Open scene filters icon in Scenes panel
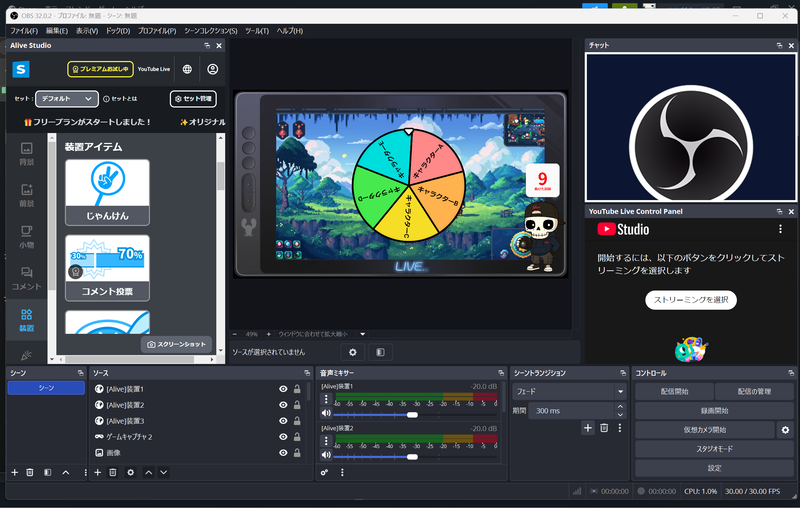Screen dimensions: 800x508 [x=47, y=472]
